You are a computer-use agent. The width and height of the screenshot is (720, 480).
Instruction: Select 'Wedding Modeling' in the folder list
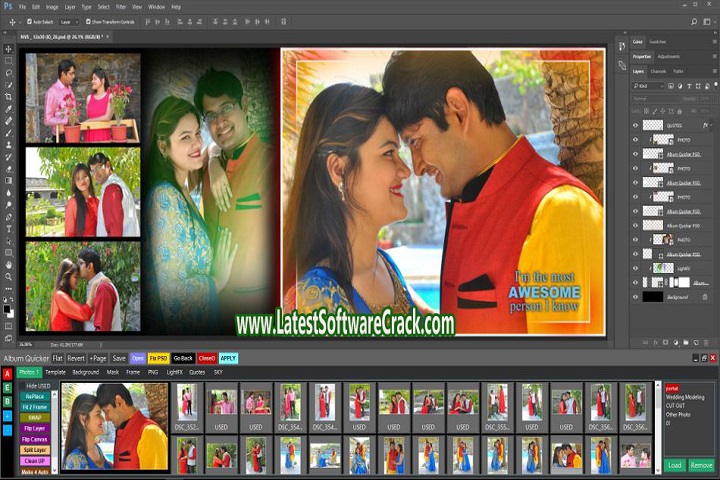click(685, 397)
